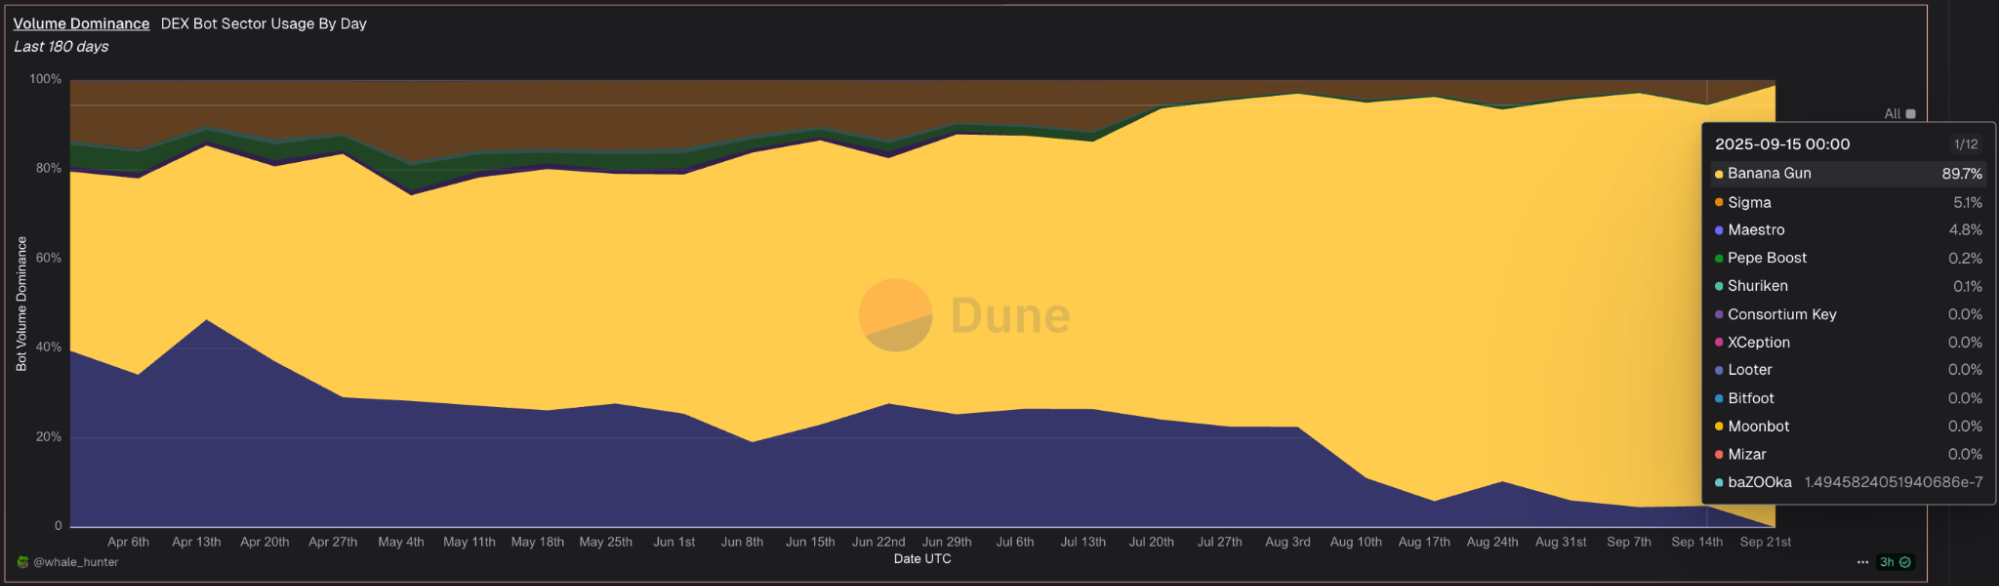Click the Aug 3rd date label

tap(1288, 542)
